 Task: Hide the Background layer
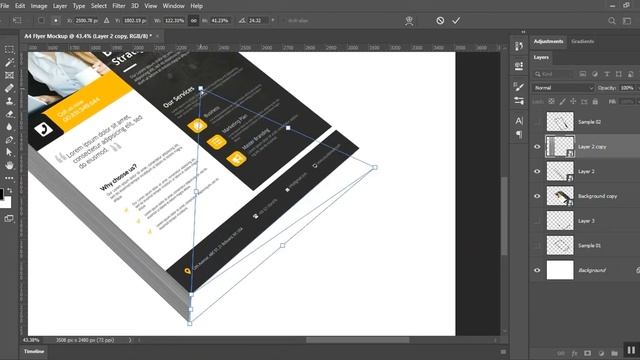pos(537,270)
